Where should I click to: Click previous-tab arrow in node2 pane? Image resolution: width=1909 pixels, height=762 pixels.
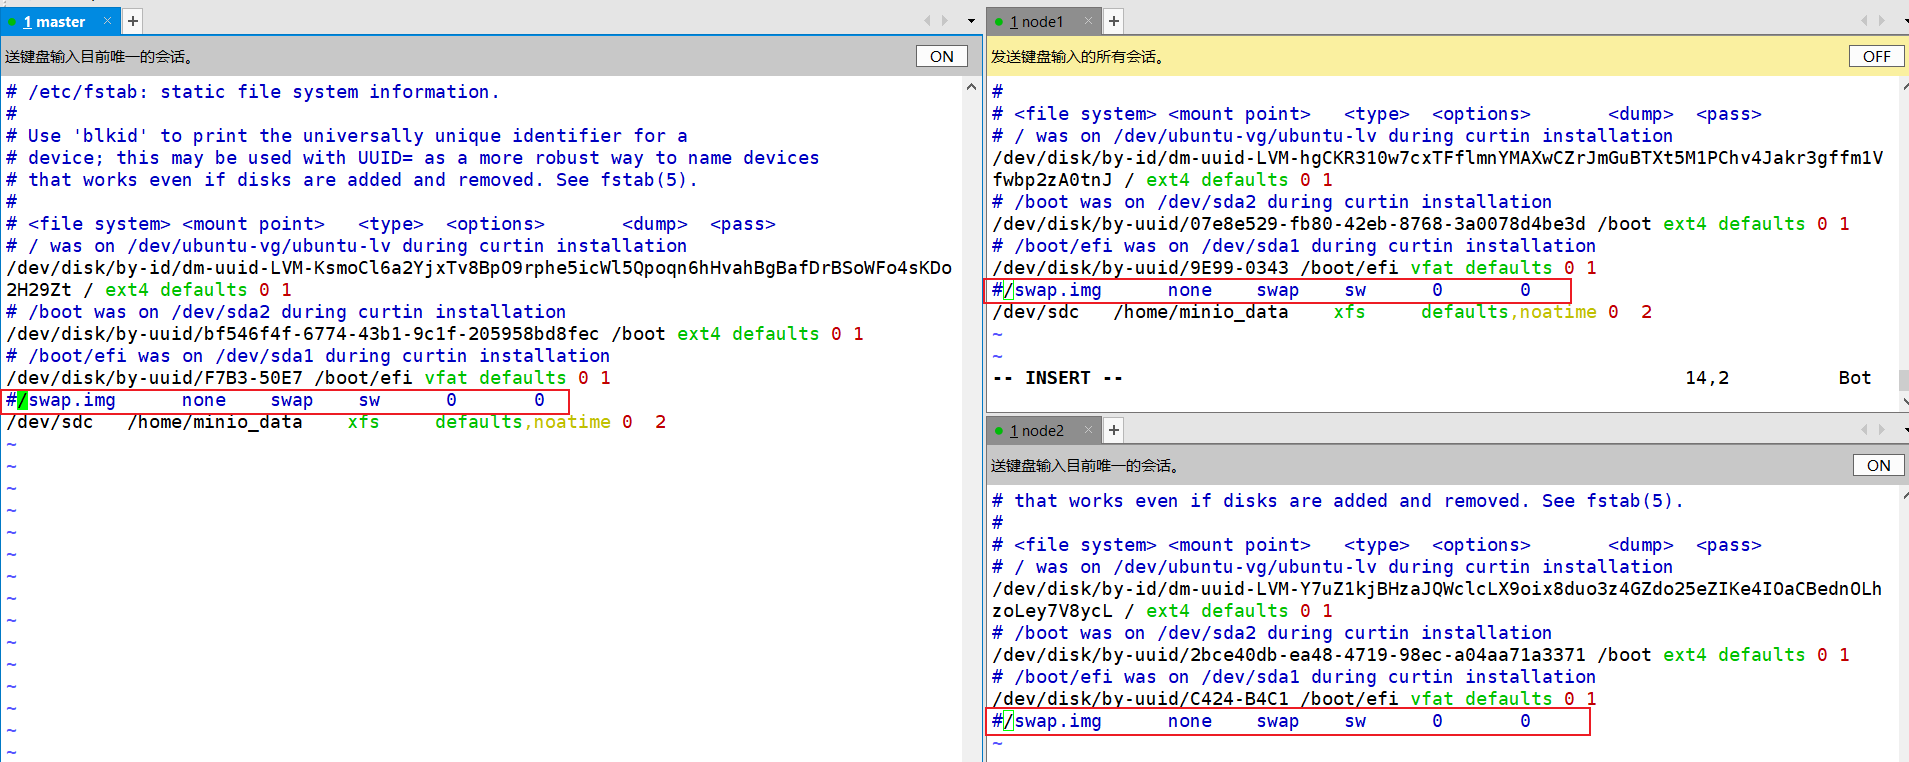(x=1864, y=430)
